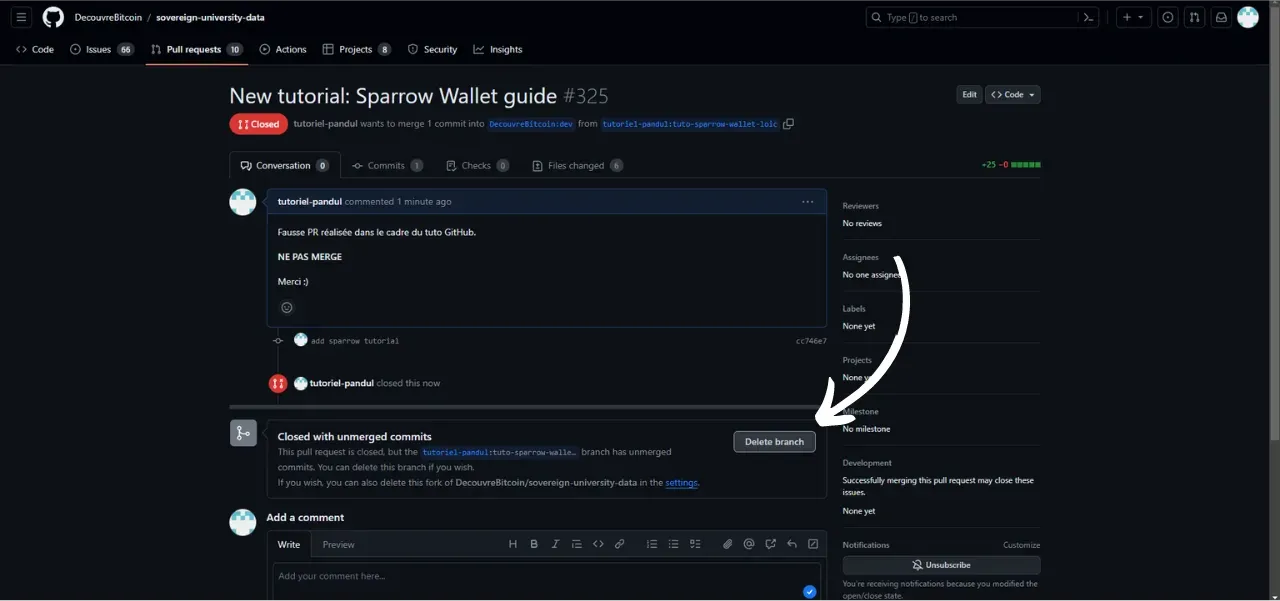
Task: Click the comment text area
Action: 540,580
